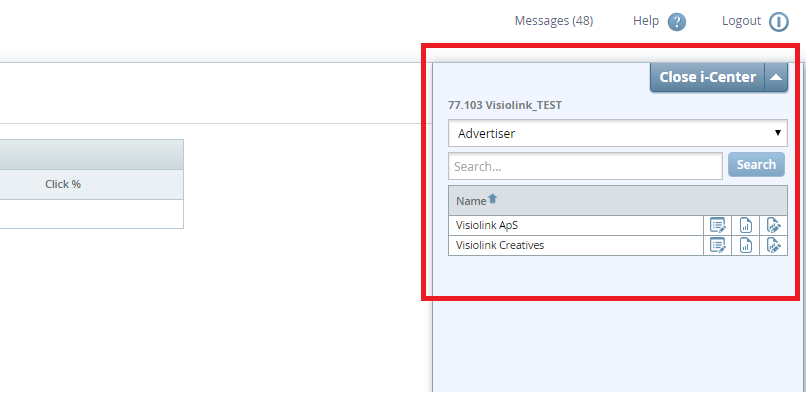Open the edit report icon for Visiolink ApS

point(774,225)
